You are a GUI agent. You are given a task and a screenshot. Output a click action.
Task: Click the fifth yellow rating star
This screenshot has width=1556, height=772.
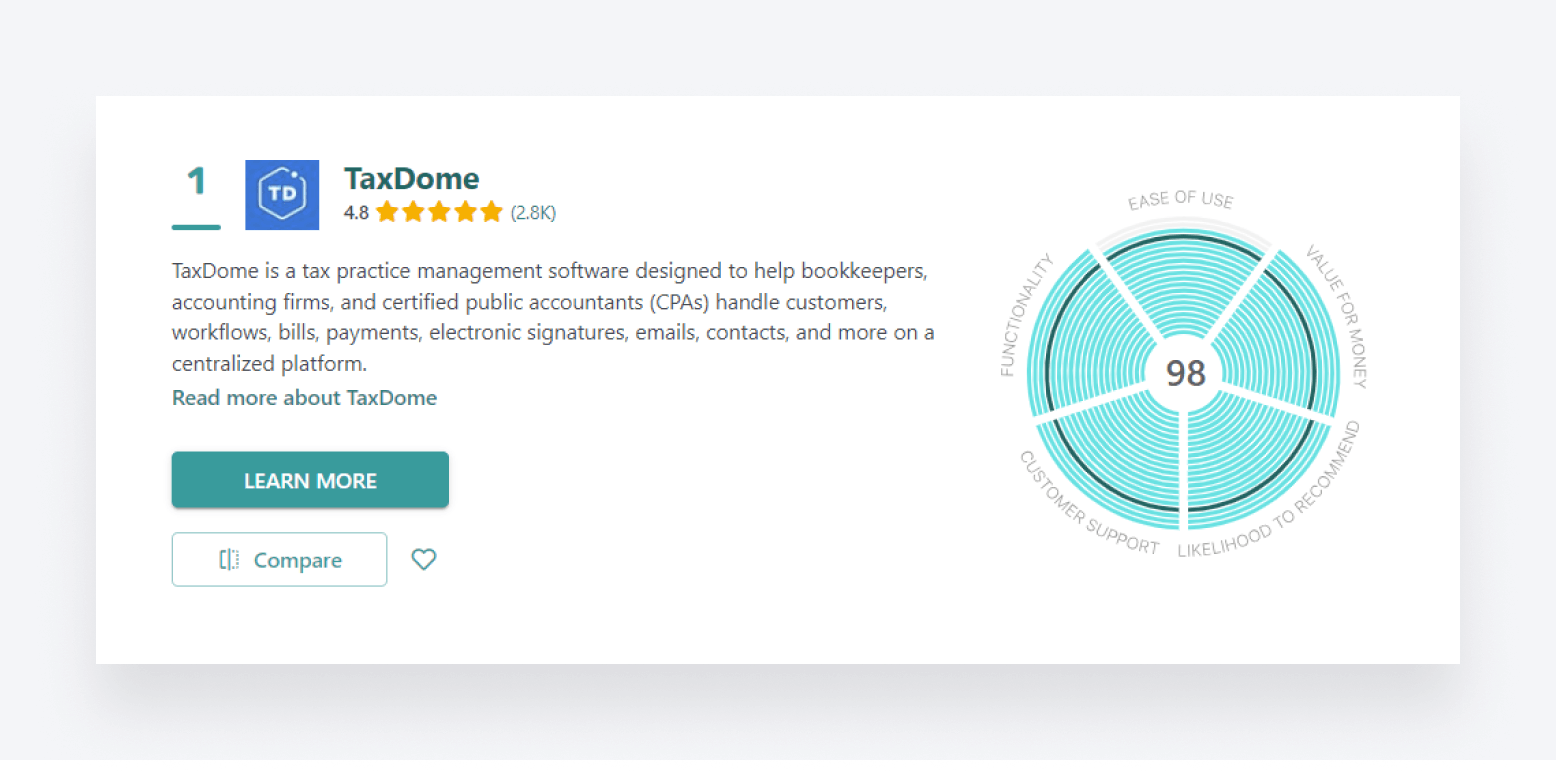pyautogui.click(x=491, y=212)
